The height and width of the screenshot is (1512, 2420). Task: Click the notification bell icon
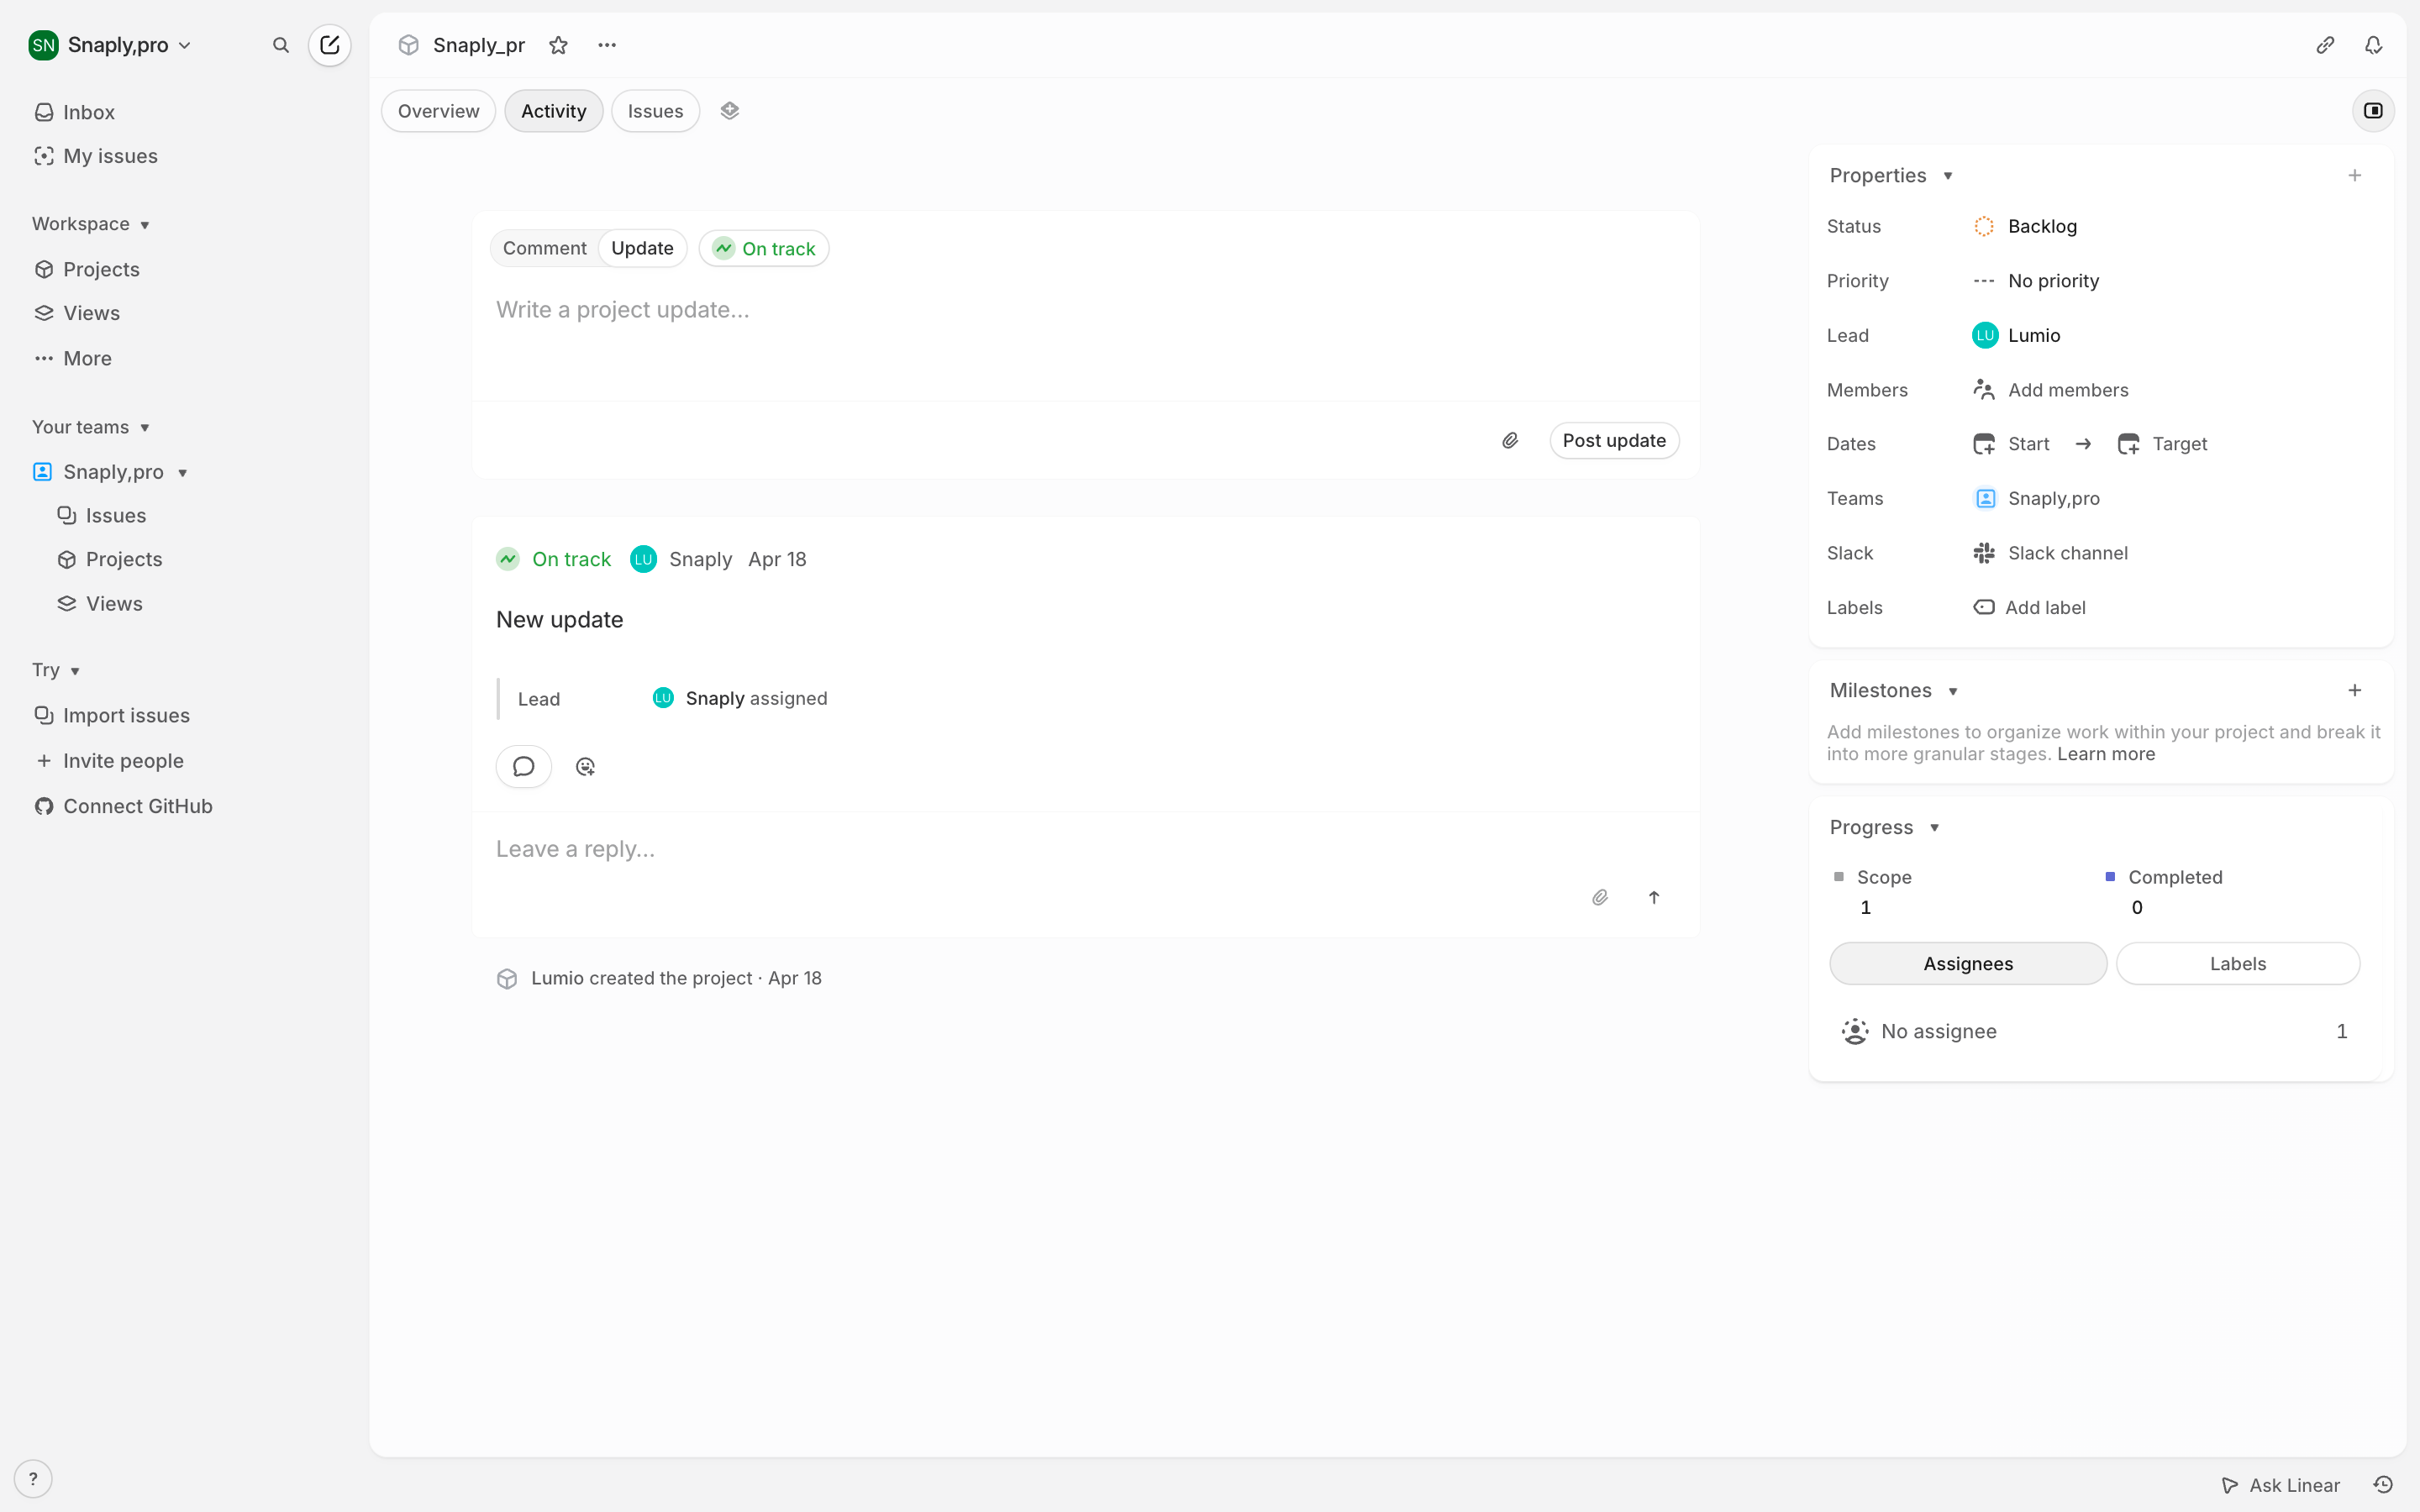pyautogui.click(x=2373, y=45)
